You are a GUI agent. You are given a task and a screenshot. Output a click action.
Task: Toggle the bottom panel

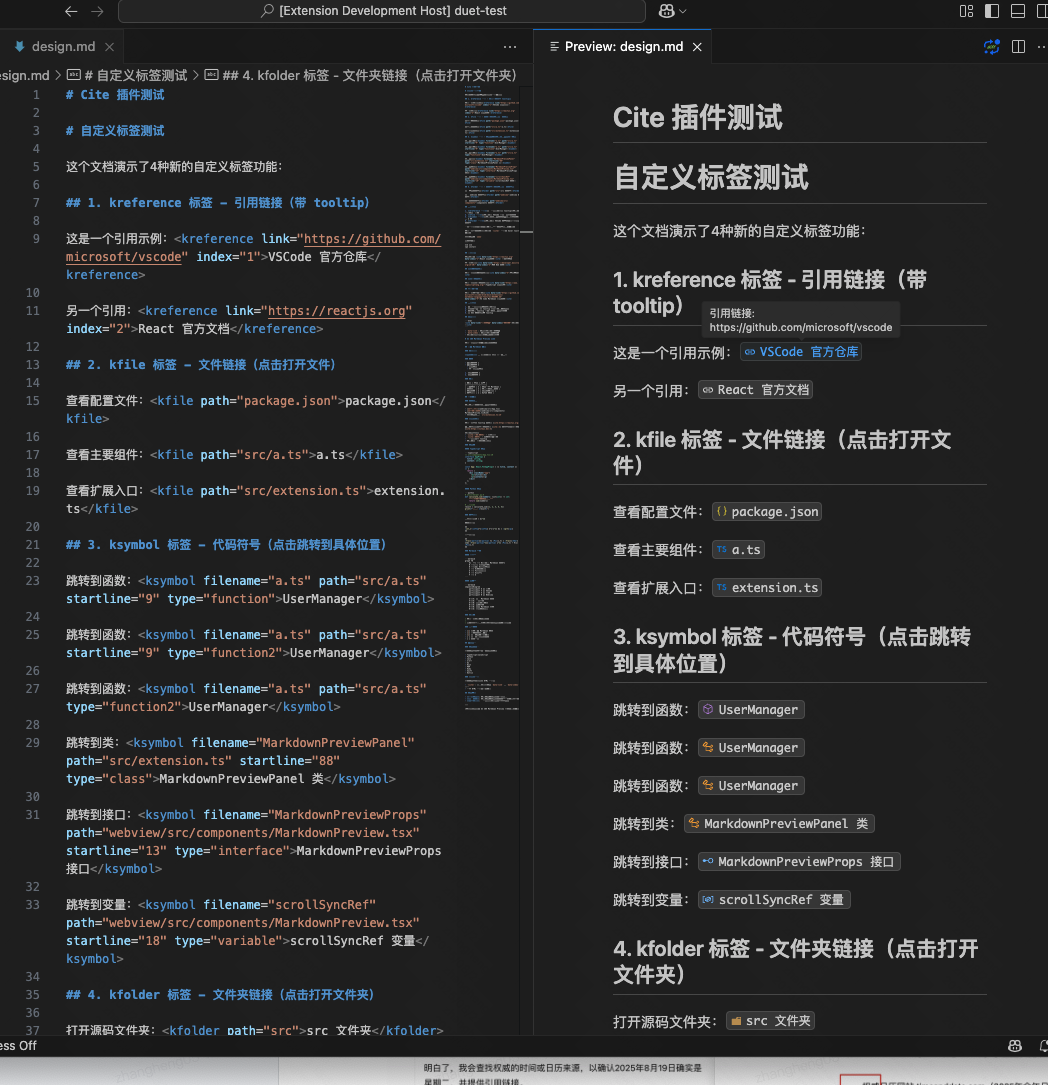[1018, 11]
